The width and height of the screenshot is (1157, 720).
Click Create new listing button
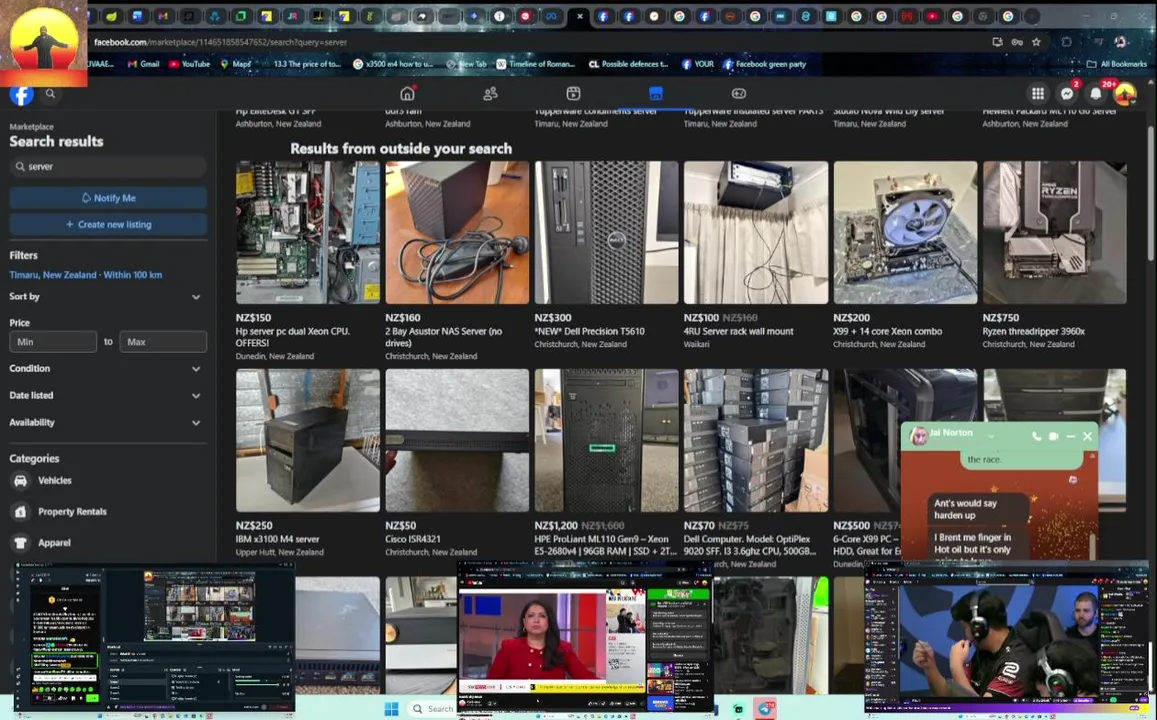pos(108,224)
